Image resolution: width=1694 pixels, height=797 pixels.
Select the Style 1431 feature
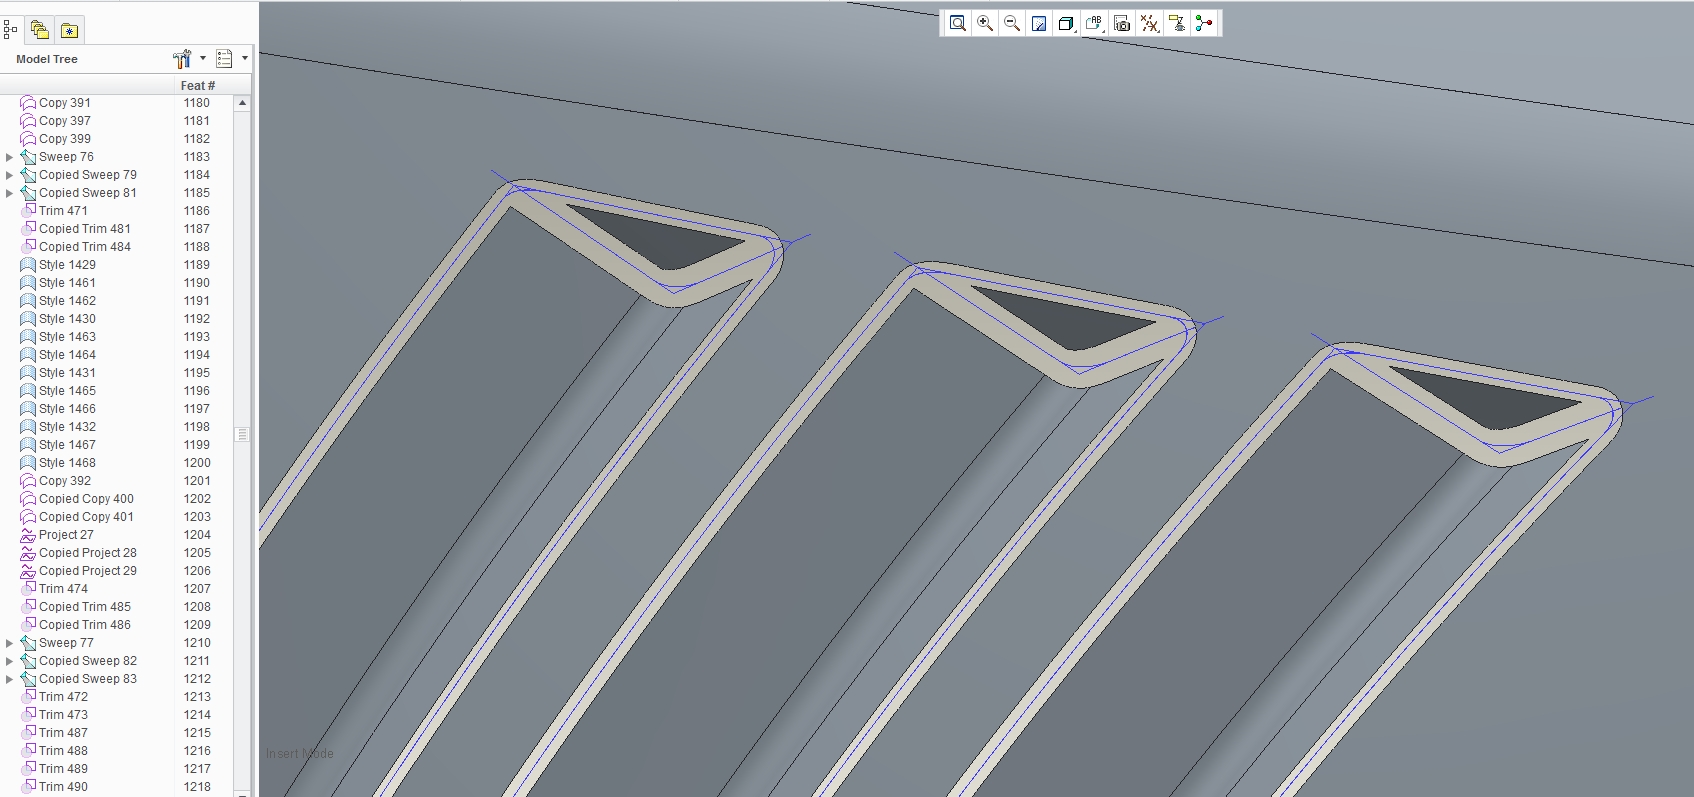click(67, 373)
